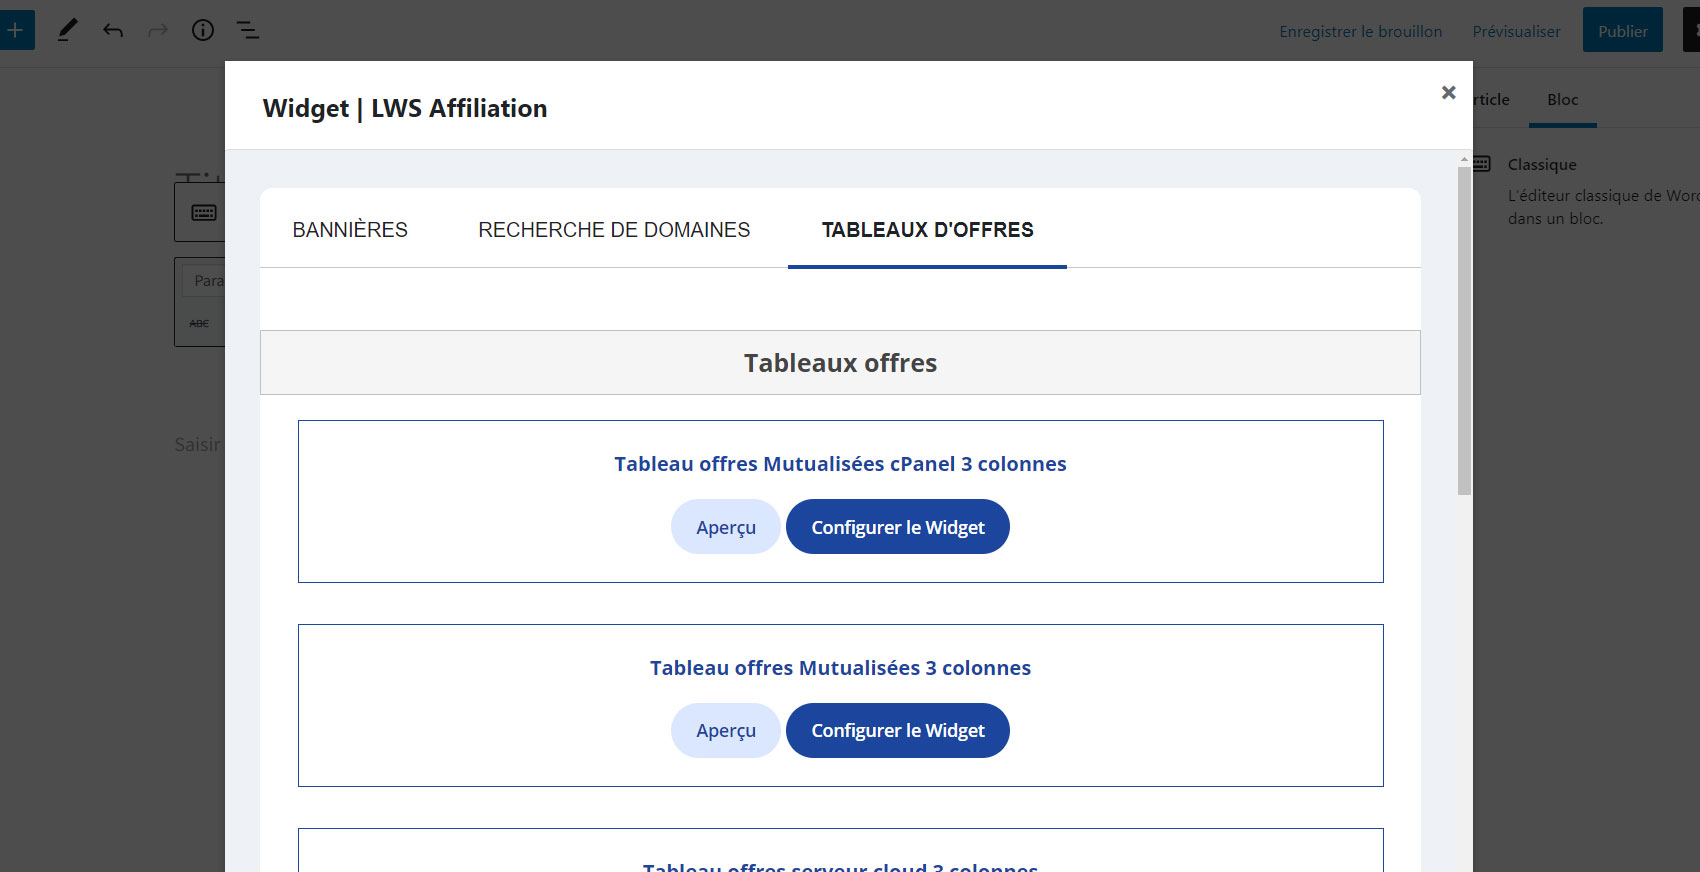1700x872 pixels.
Task: Click the Widget | LWS Affiliation heading
Action: (x=405, y=108)
